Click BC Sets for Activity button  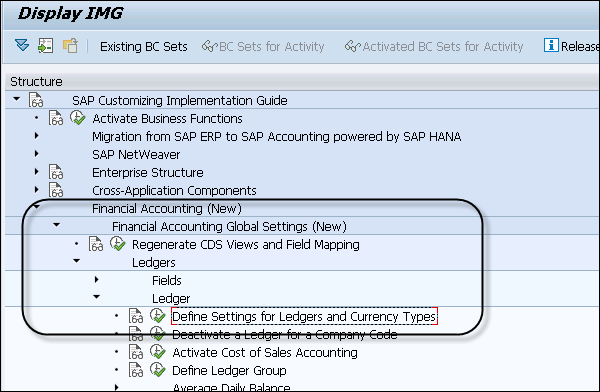coord(263,47)
